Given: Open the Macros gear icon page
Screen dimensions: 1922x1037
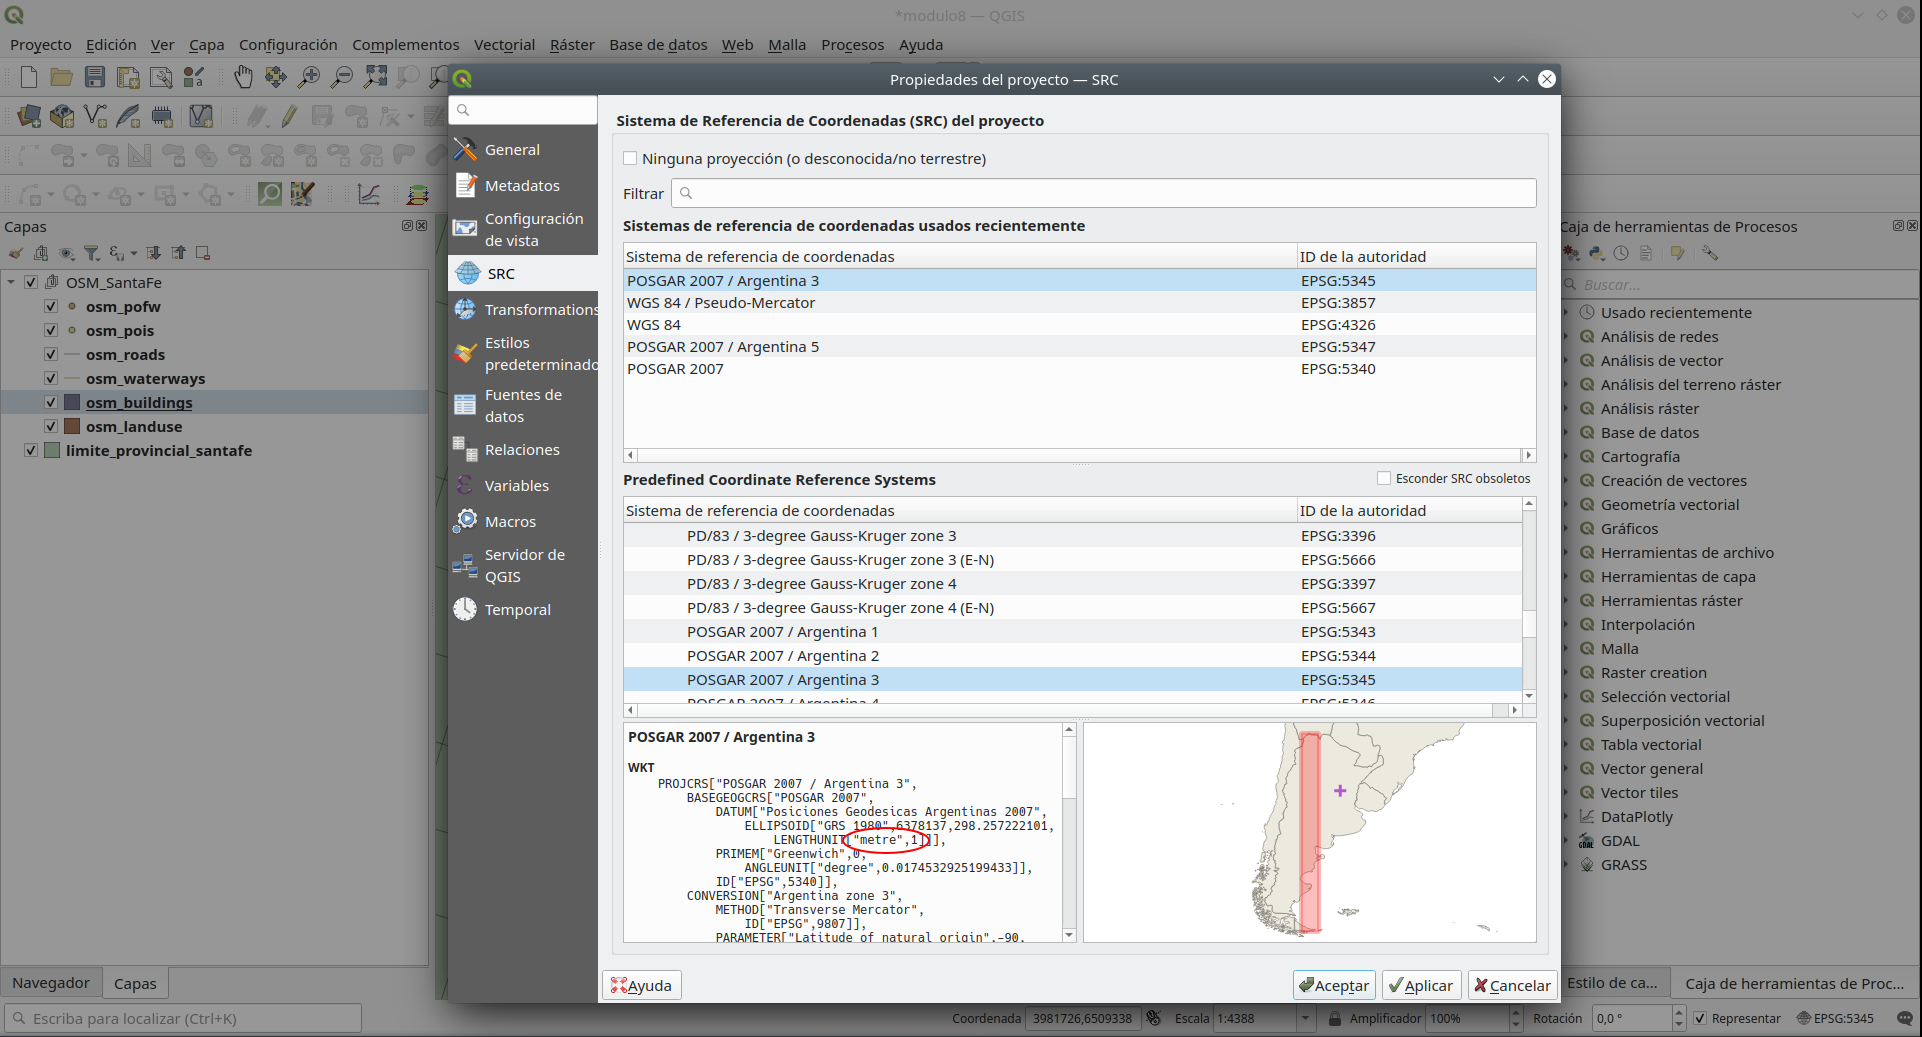Looking at the screenshot, I should (465, 521).
